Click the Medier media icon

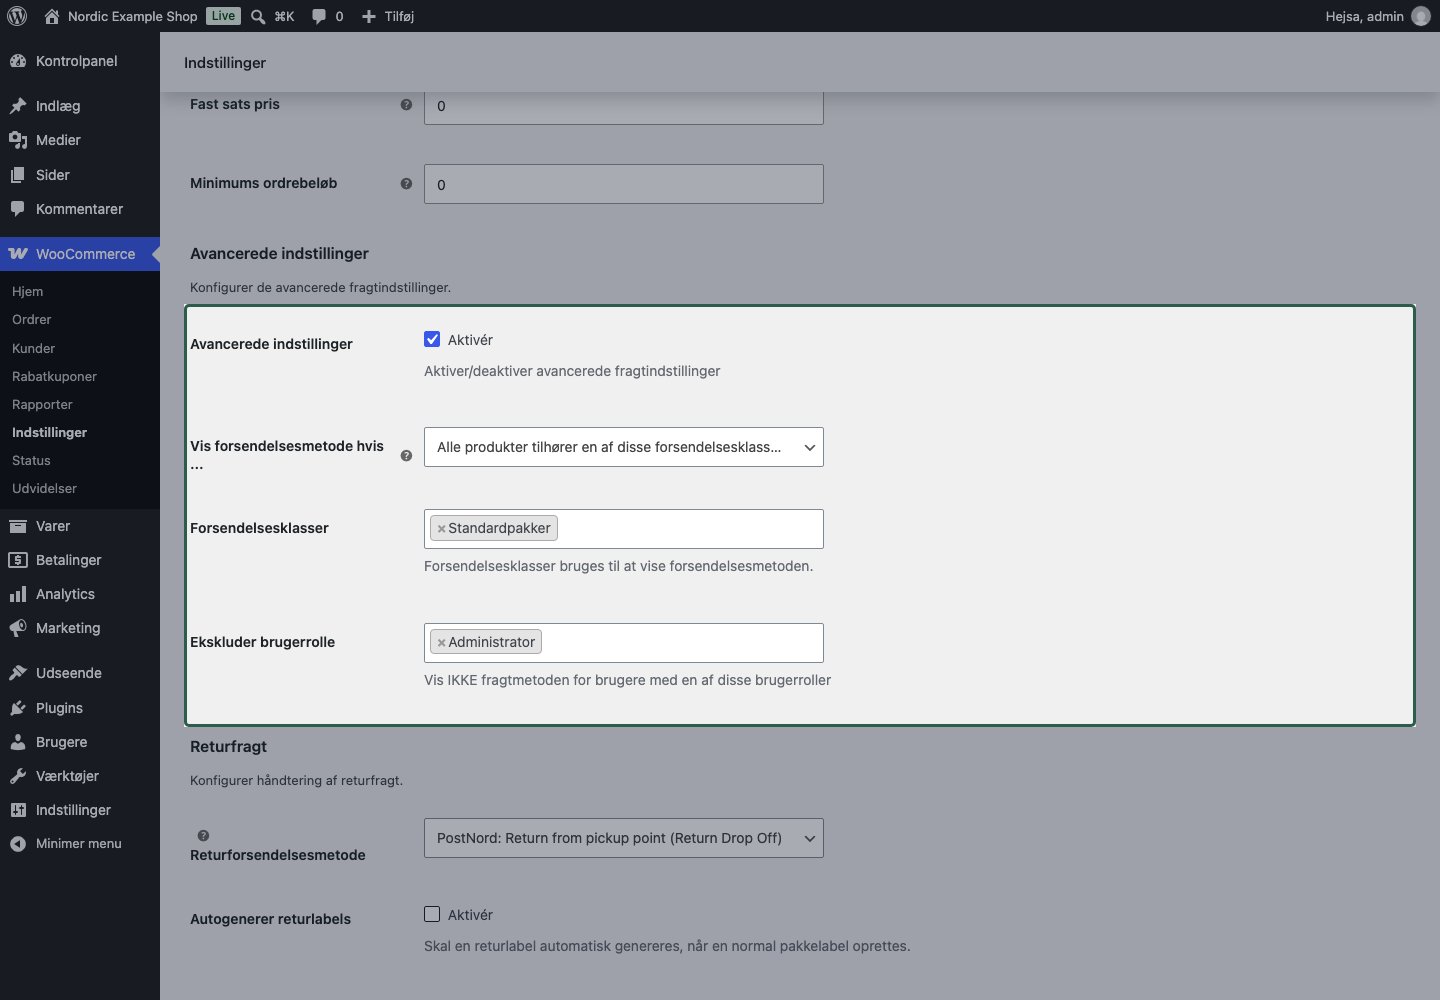click(18, 140)
